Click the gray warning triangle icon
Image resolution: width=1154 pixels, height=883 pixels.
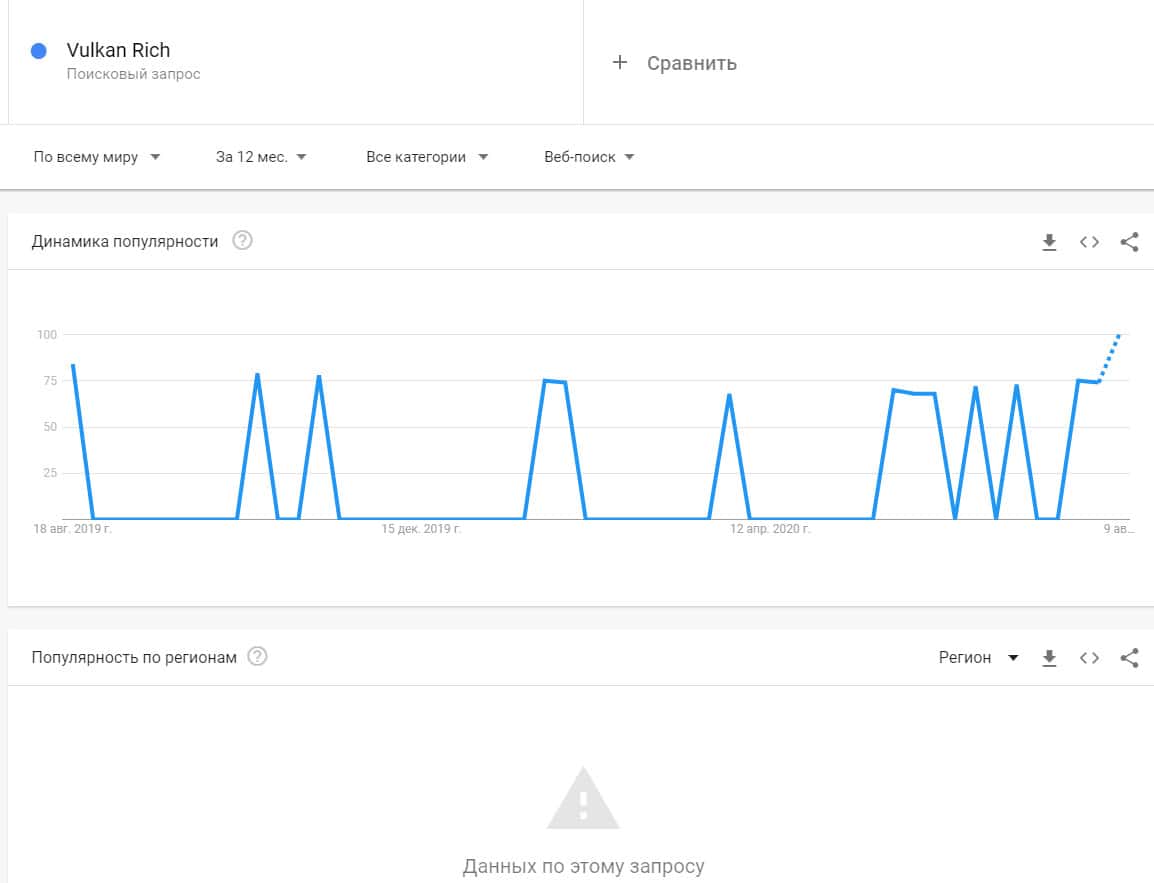pyautogui.click(x=583, y=798)
